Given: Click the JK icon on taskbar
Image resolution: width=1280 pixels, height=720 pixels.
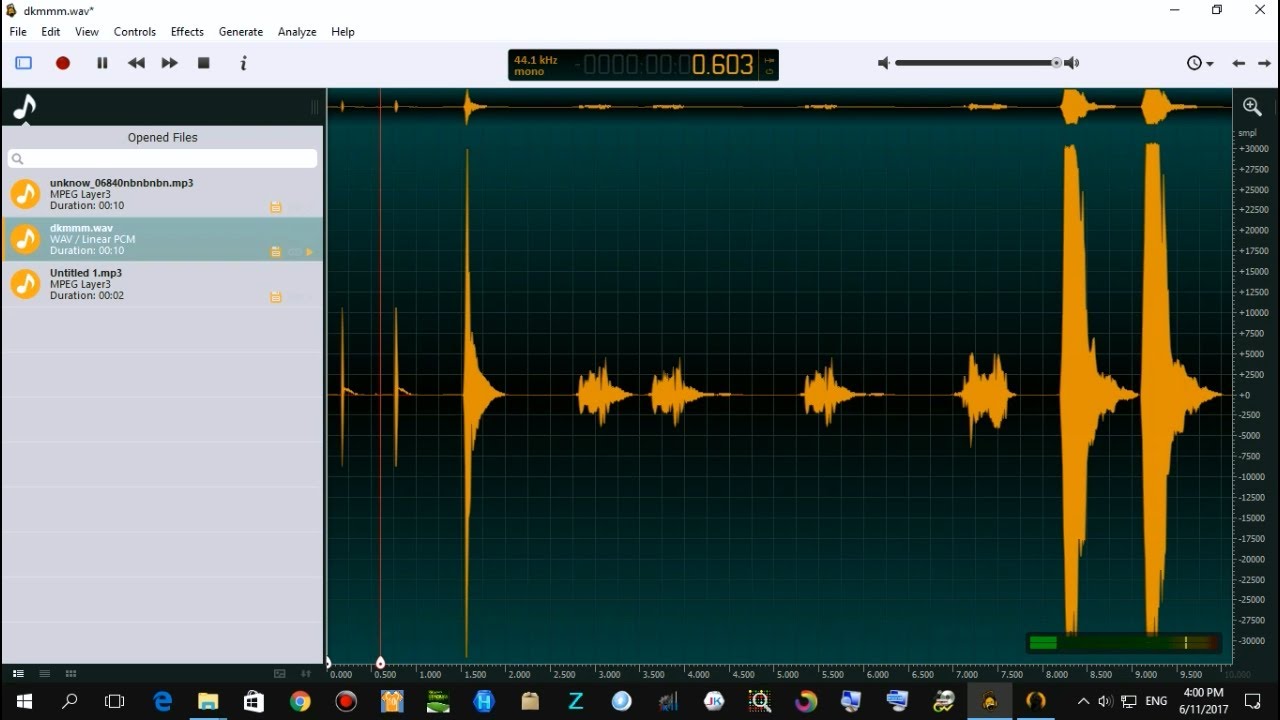Looking at the screenshot, I should click(714, 702).
